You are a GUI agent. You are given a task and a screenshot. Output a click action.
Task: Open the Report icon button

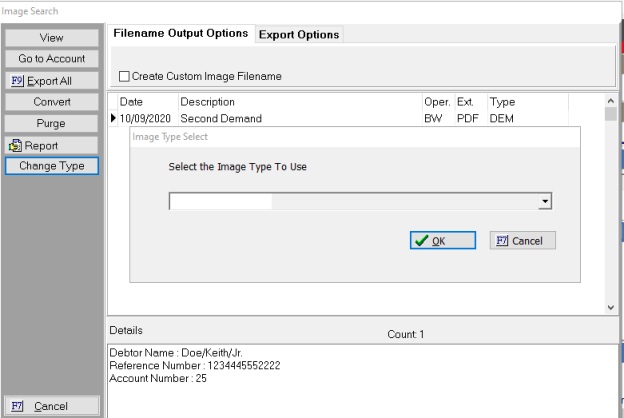(51, 146)
